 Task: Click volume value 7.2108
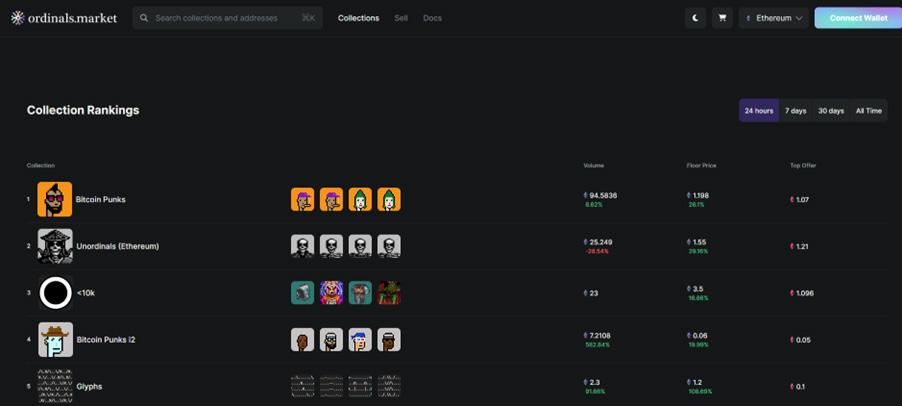pyautogui.click(x=601, y=335)
